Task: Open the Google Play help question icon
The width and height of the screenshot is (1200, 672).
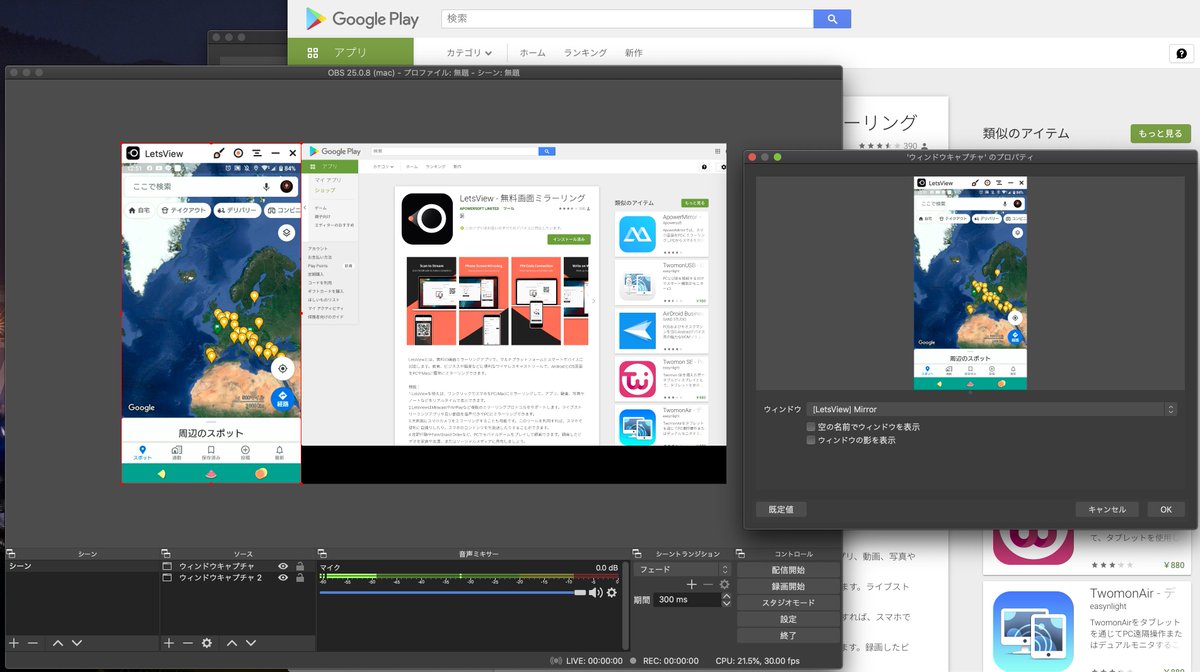Action: [x=1181, y=54]
